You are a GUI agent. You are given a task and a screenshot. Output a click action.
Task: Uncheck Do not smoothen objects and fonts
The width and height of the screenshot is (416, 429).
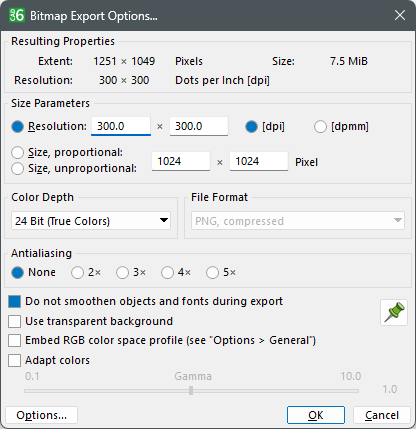point(15,301)
